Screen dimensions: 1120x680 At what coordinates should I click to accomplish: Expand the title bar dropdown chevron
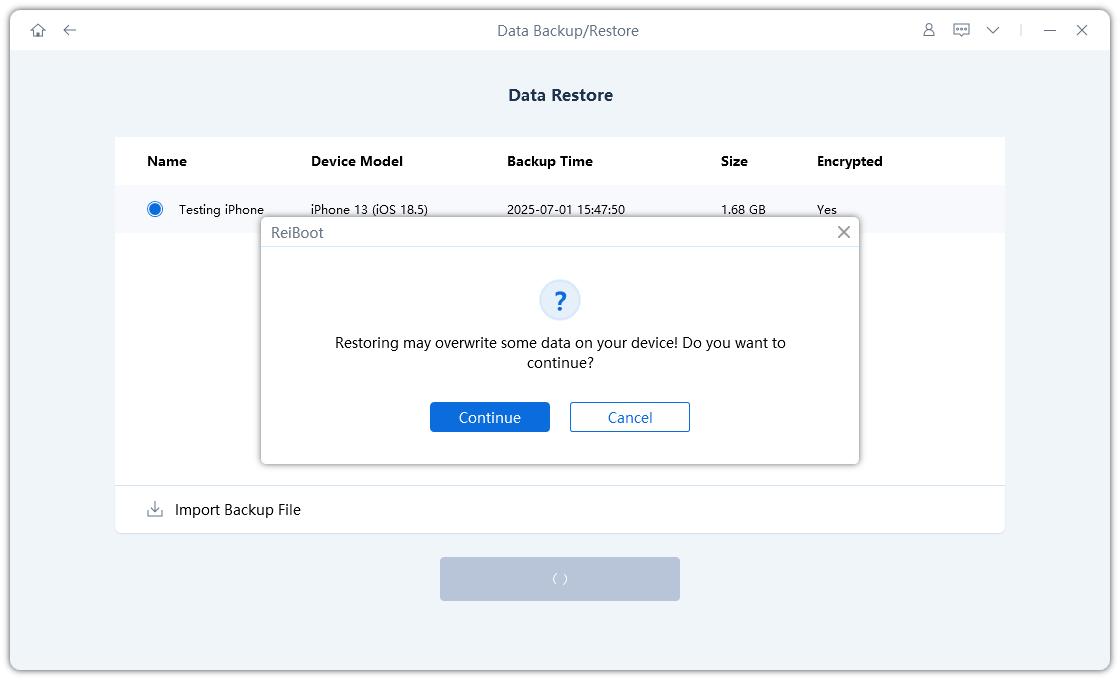[993, 30]
